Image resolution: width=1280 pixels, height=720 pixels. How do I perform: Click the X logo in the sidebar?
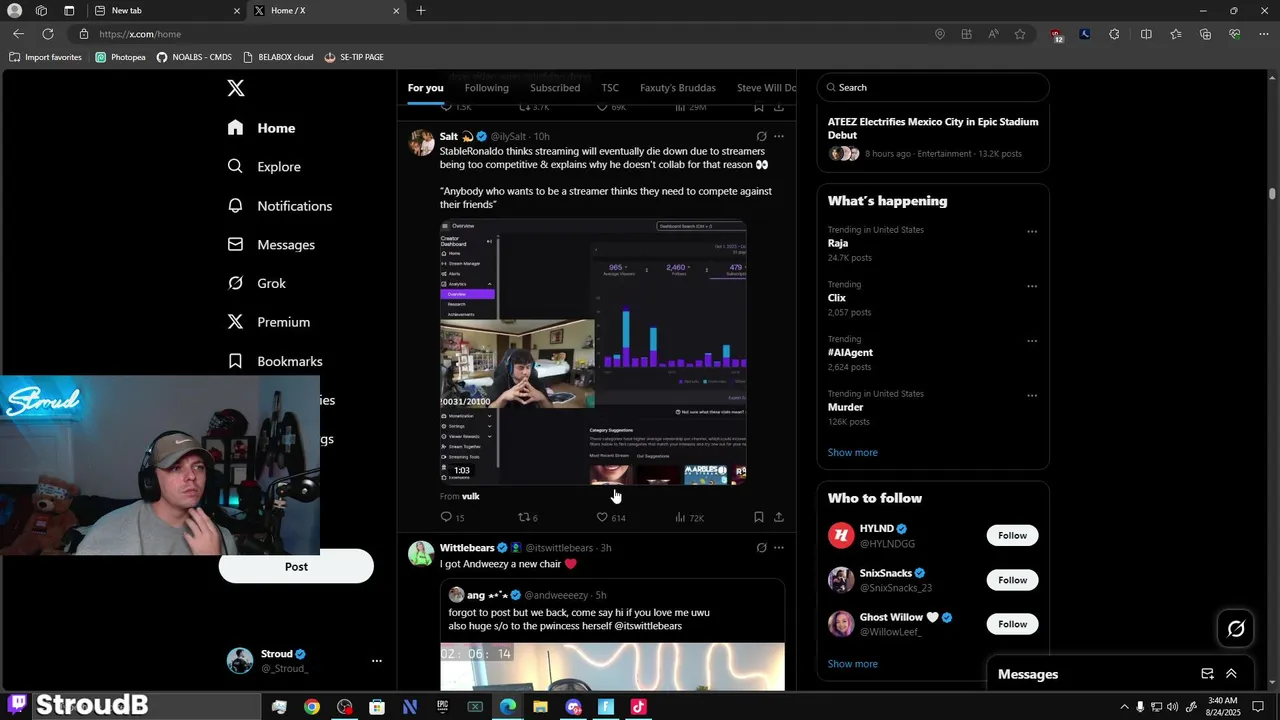(x=236, y=88)
